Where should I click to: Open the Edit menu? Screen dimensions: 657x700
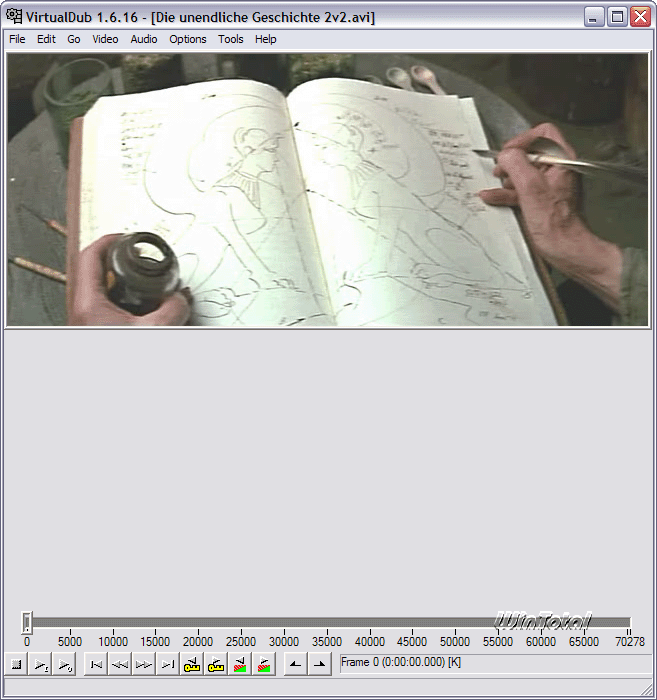click(46, 39)
